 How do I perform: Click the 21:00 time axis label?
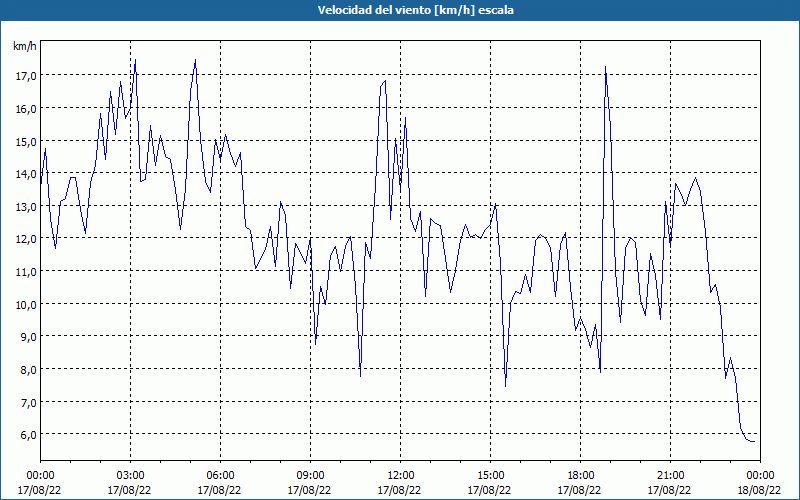coord(670,476)
